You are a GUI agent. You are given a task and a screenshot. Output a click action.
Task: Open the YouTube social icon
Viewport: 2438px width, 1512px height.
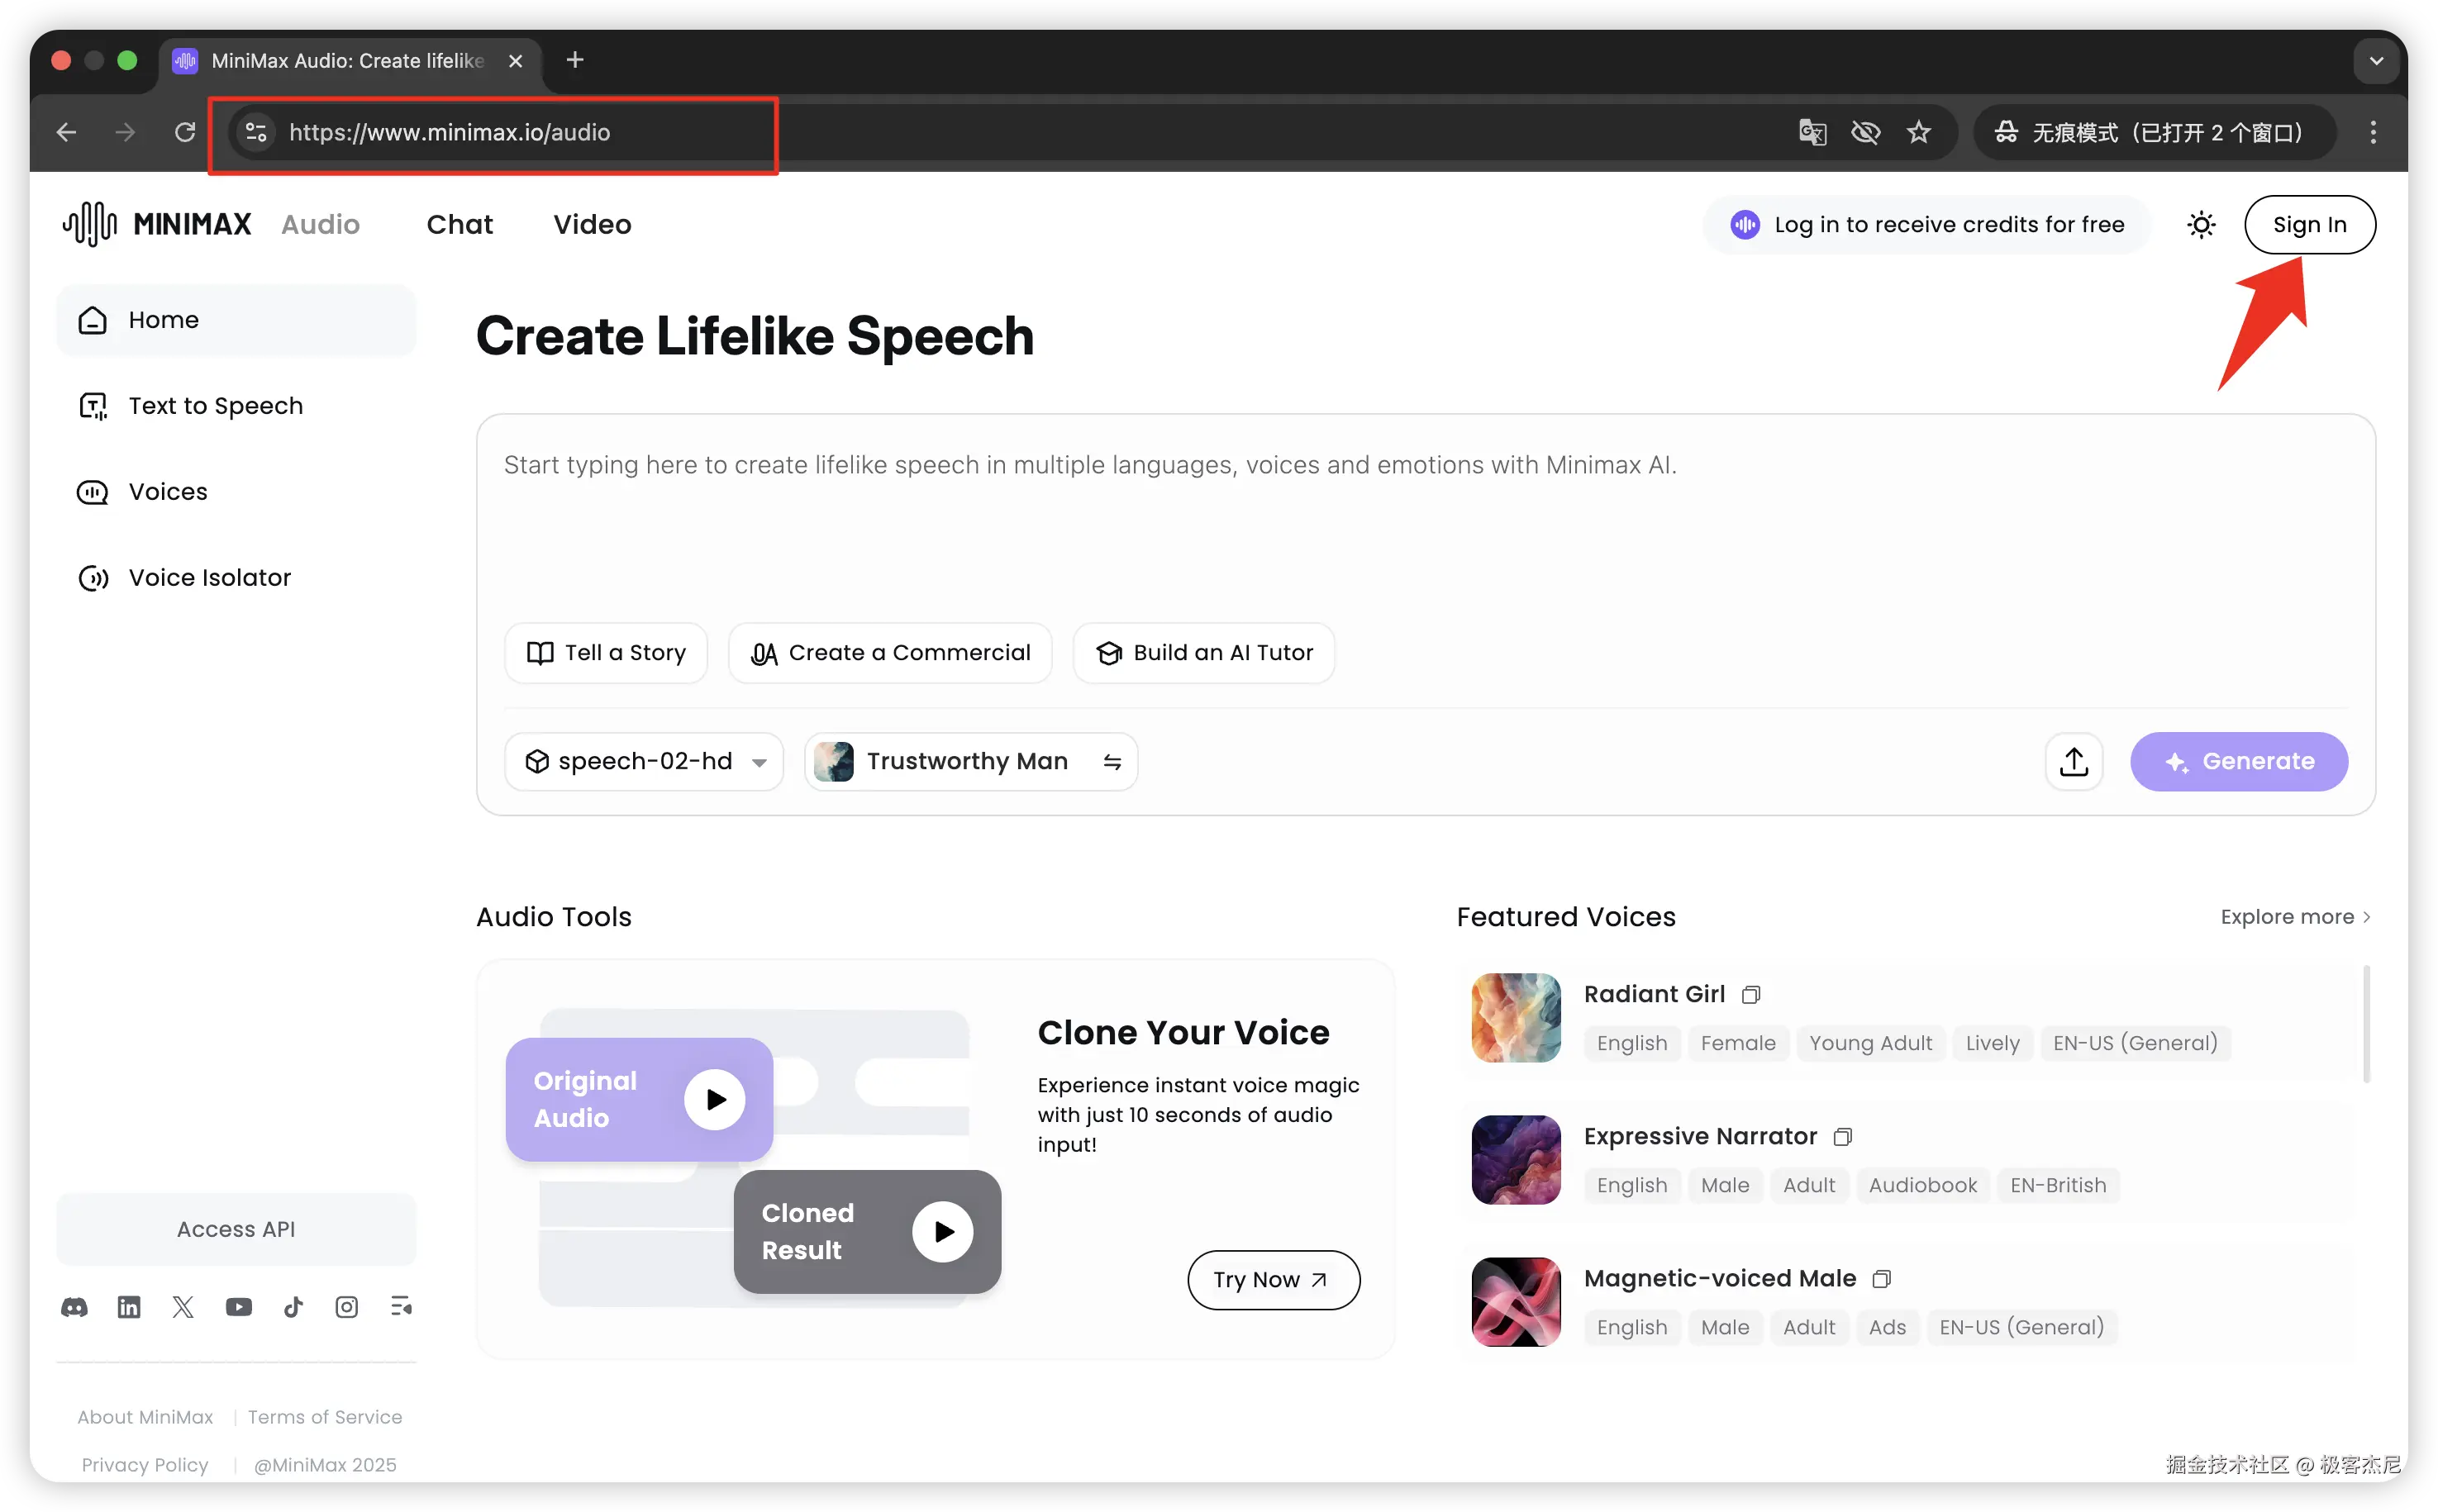[238, 1307]
